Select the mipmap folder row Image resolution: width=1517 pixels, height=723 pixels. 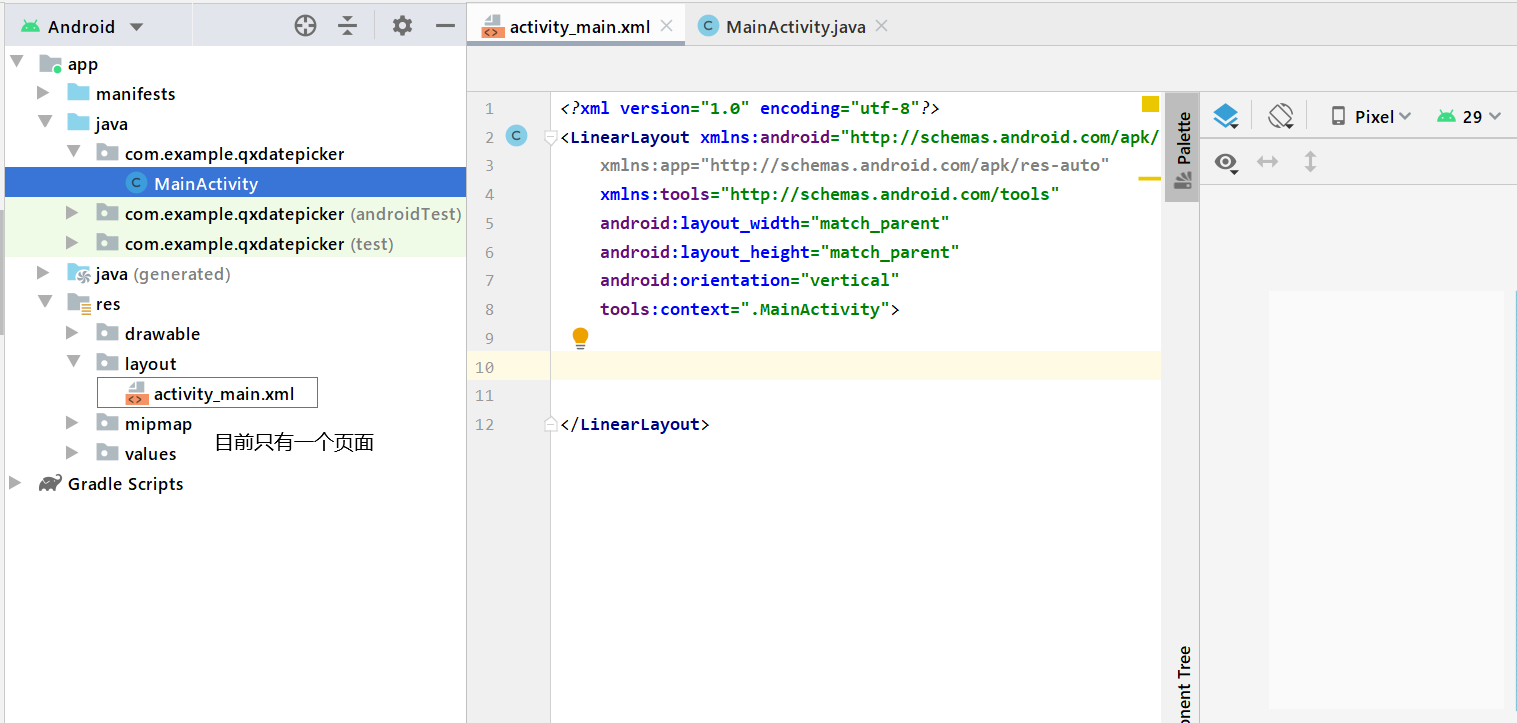(235, 423)
